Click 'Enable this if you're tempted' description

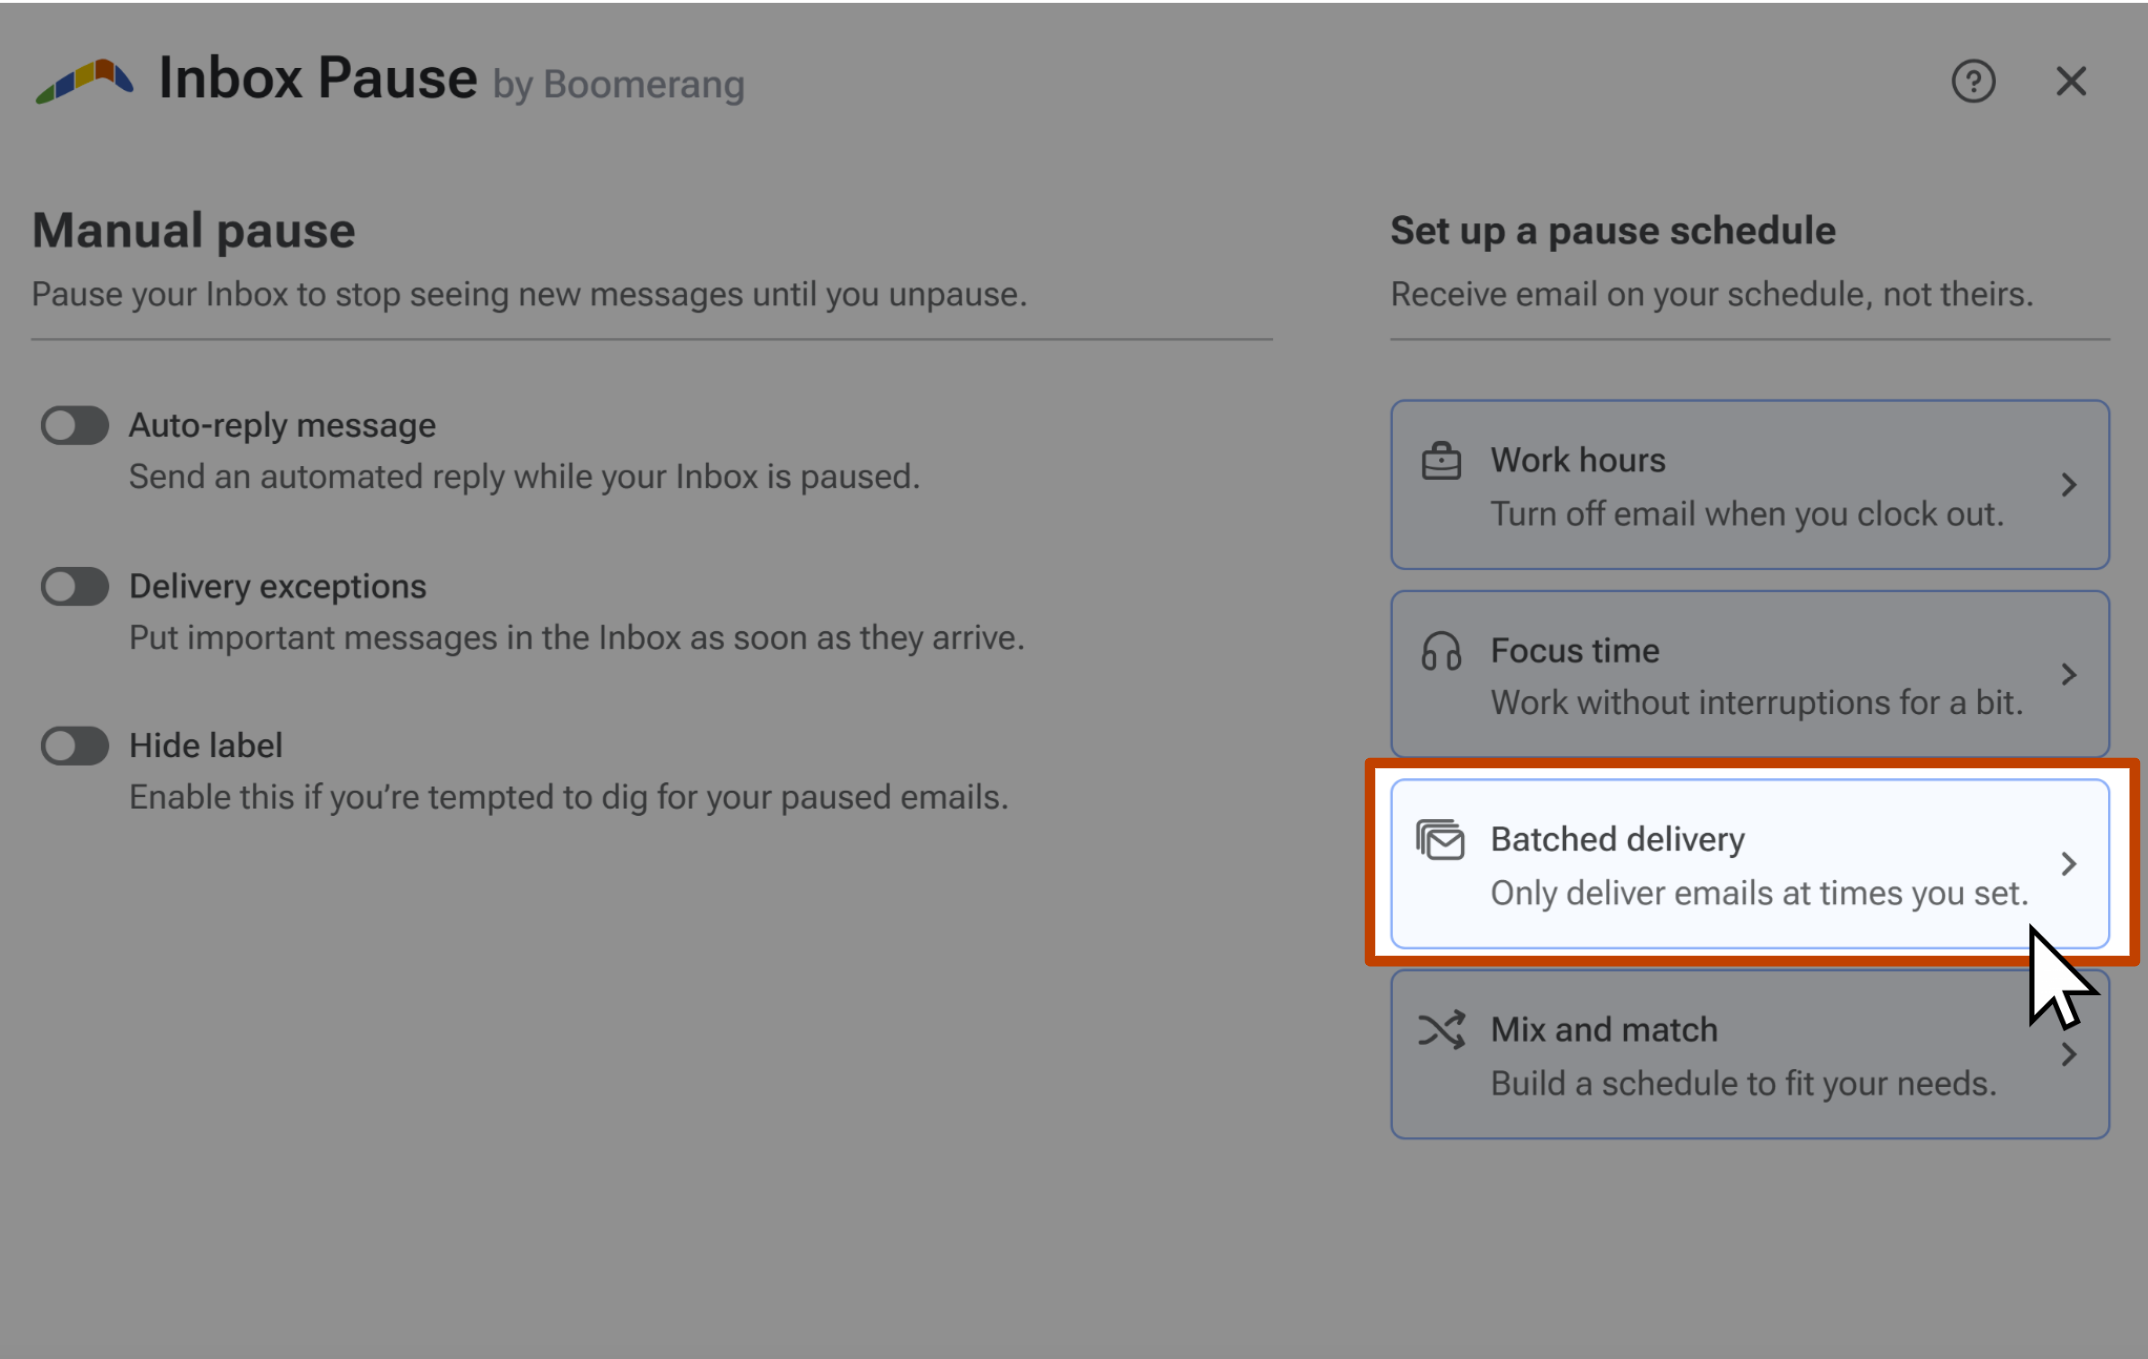pyautogui.click(x=569, y=798)
